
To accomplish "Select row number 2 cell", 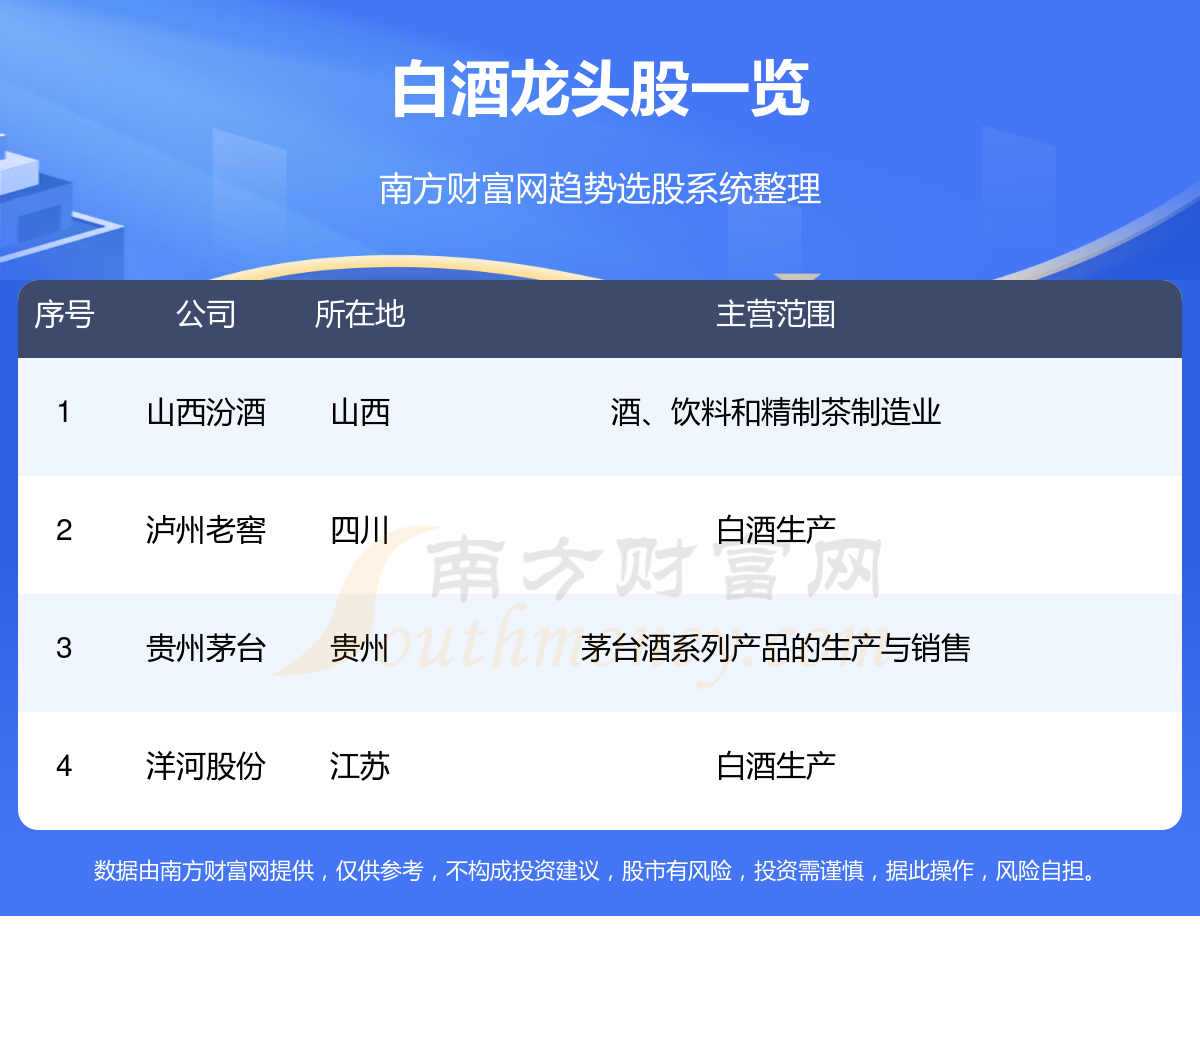I will [x=64, y=530].
